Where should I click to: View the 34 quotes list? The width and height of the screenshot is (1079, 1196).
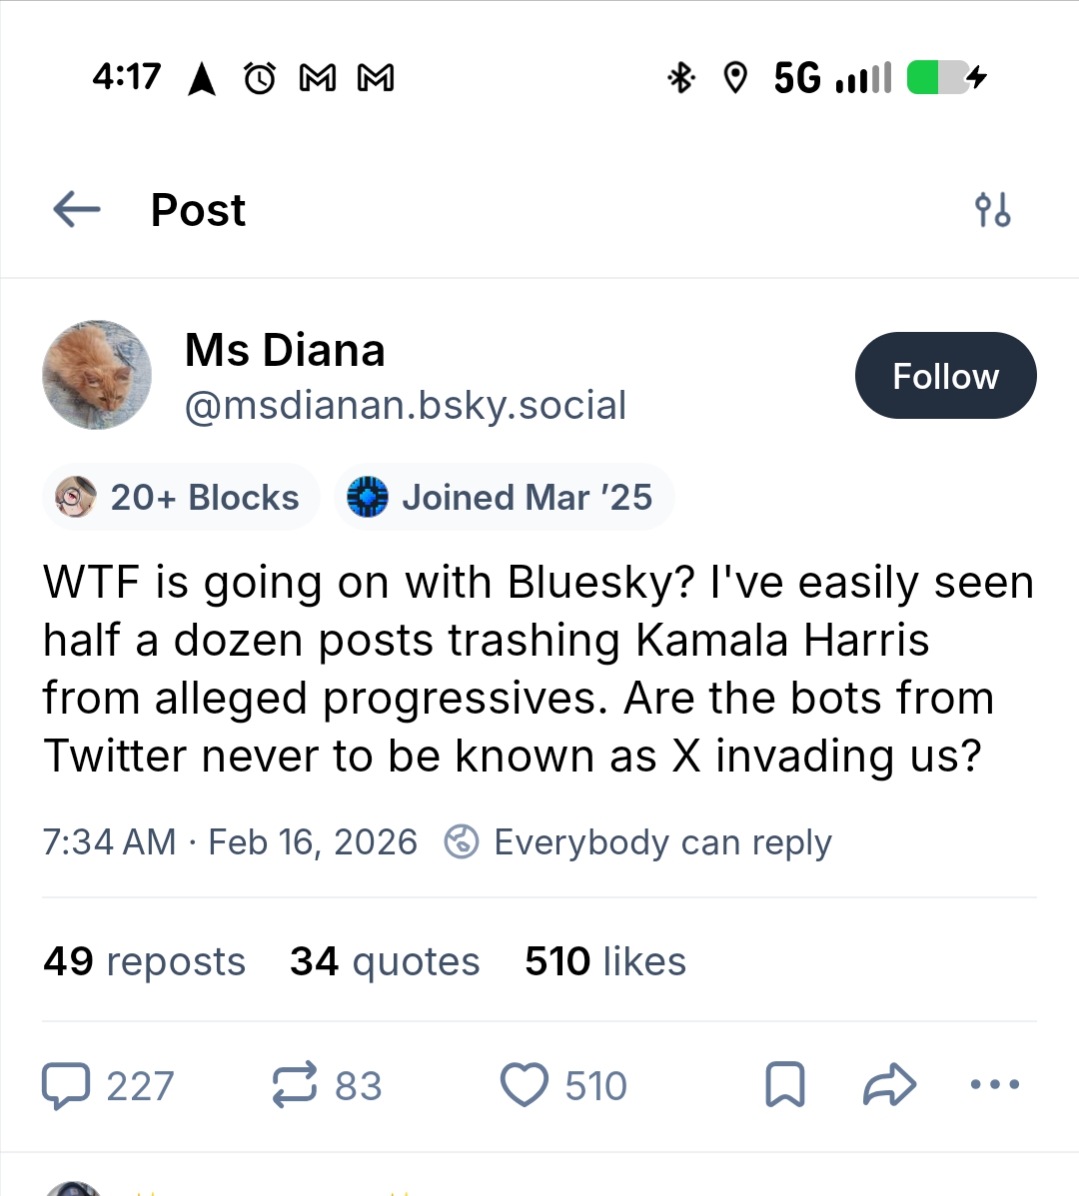point(385,961)
